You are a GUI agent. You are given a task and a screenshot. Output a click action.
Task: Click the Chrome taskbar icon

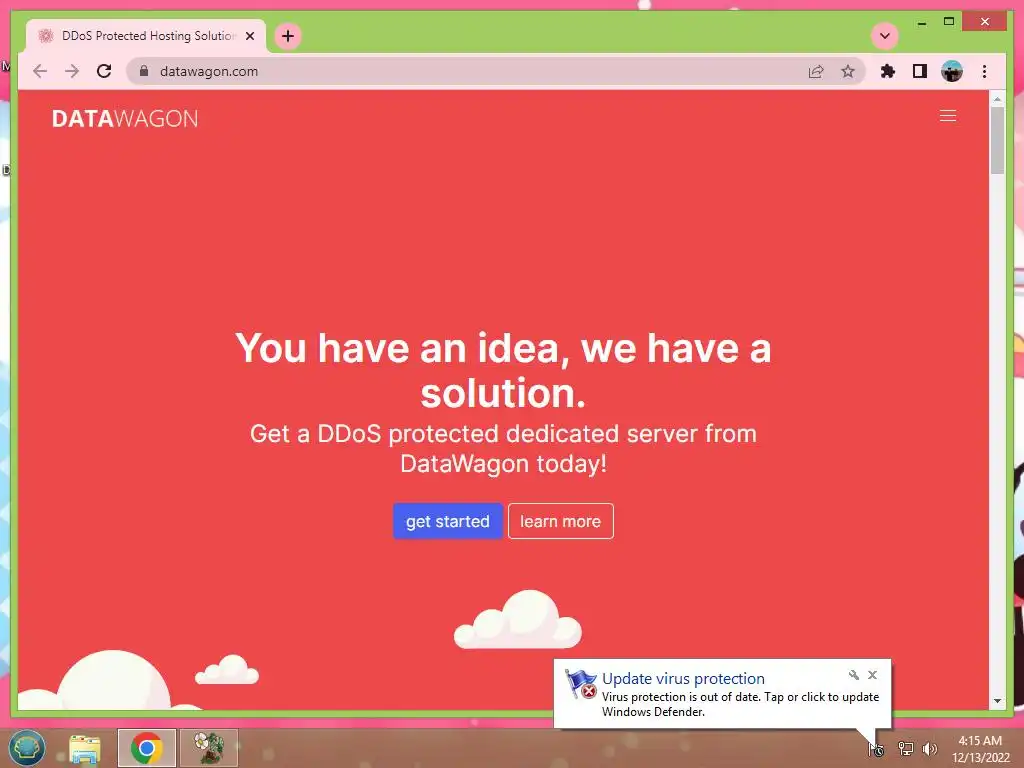tap(147, 748)
